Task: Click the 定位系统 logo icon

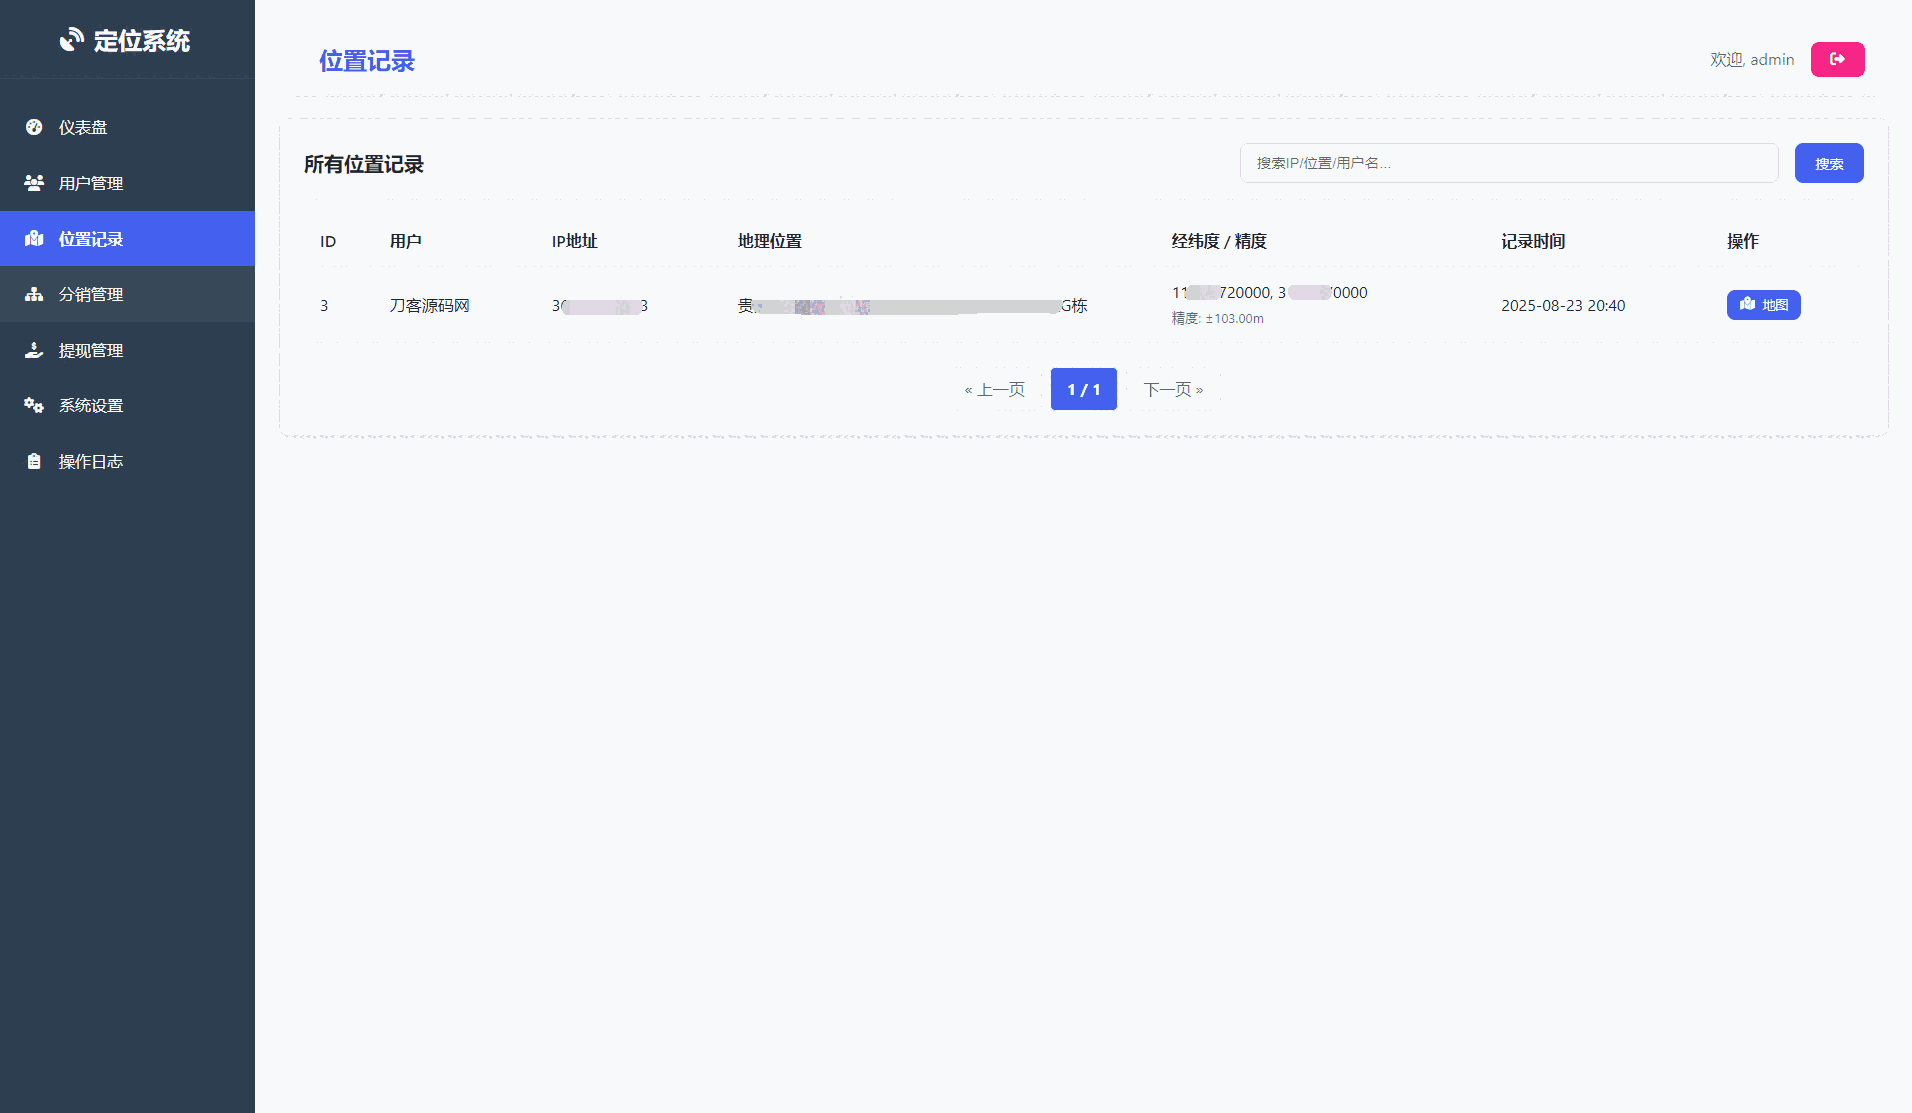Action: (x=72, y=40)
